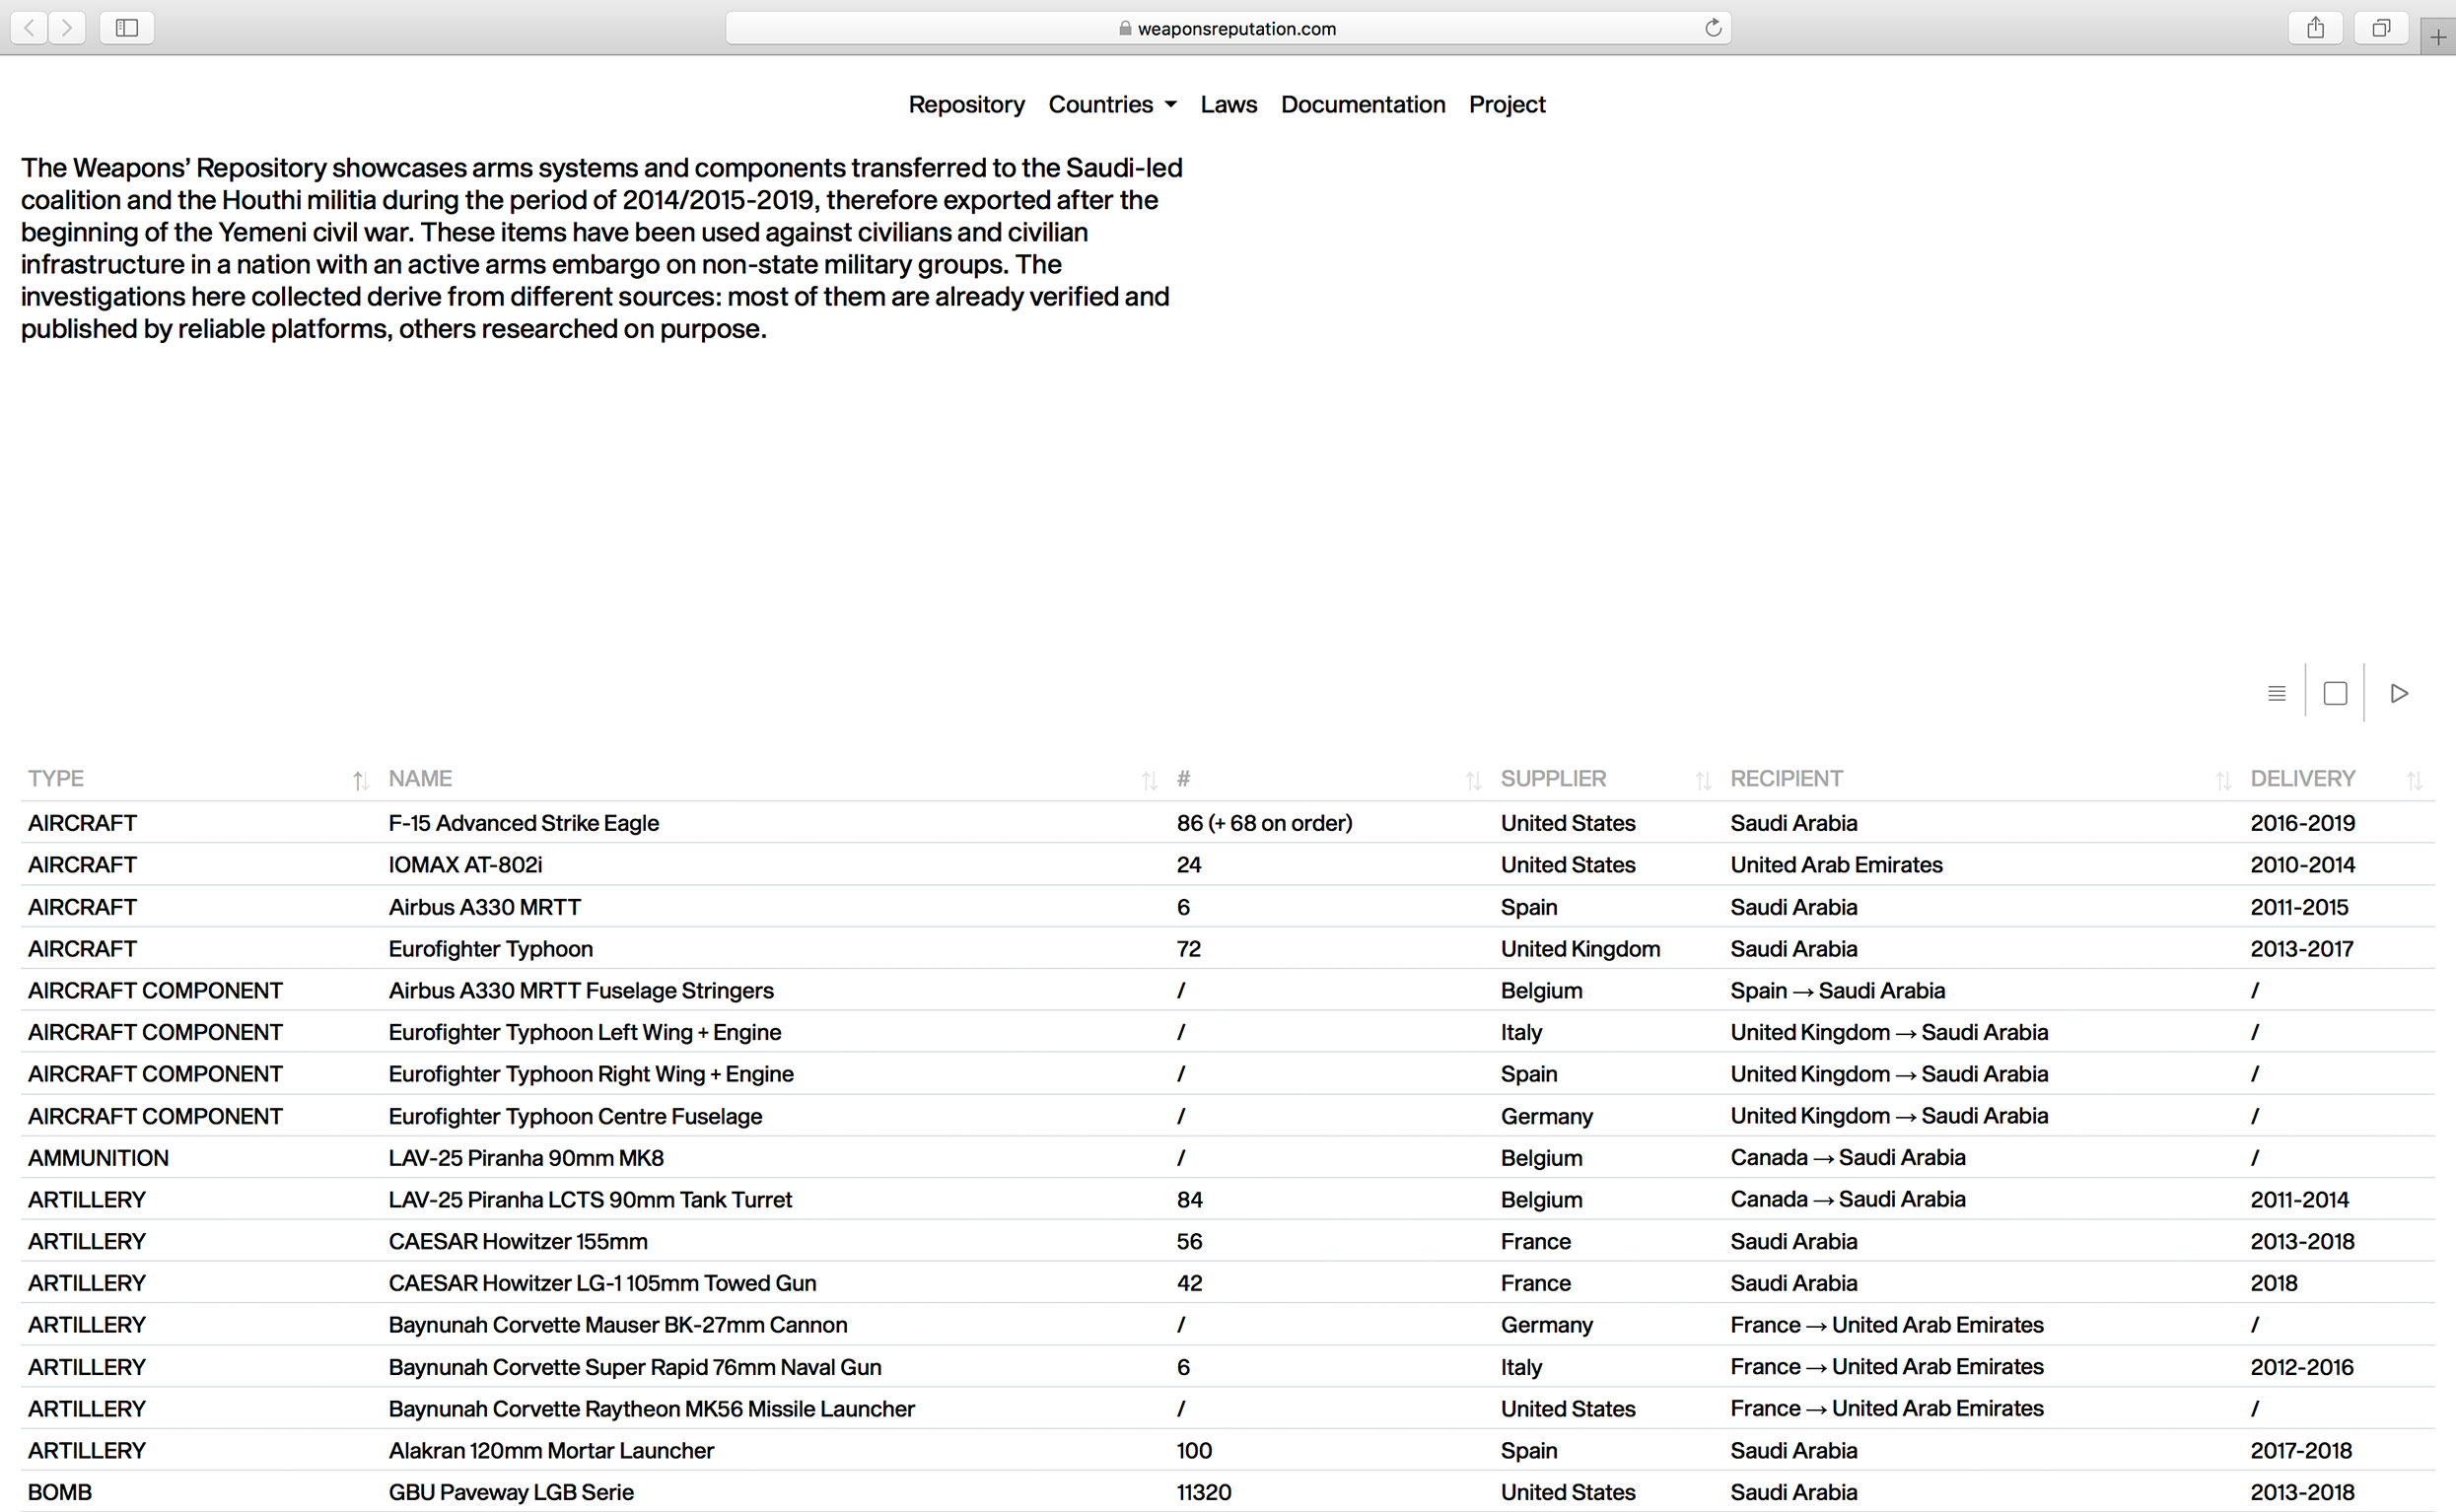2456x1512 pixels.
Task: Switch to list view of the repository
Action: pos(2276,692)
